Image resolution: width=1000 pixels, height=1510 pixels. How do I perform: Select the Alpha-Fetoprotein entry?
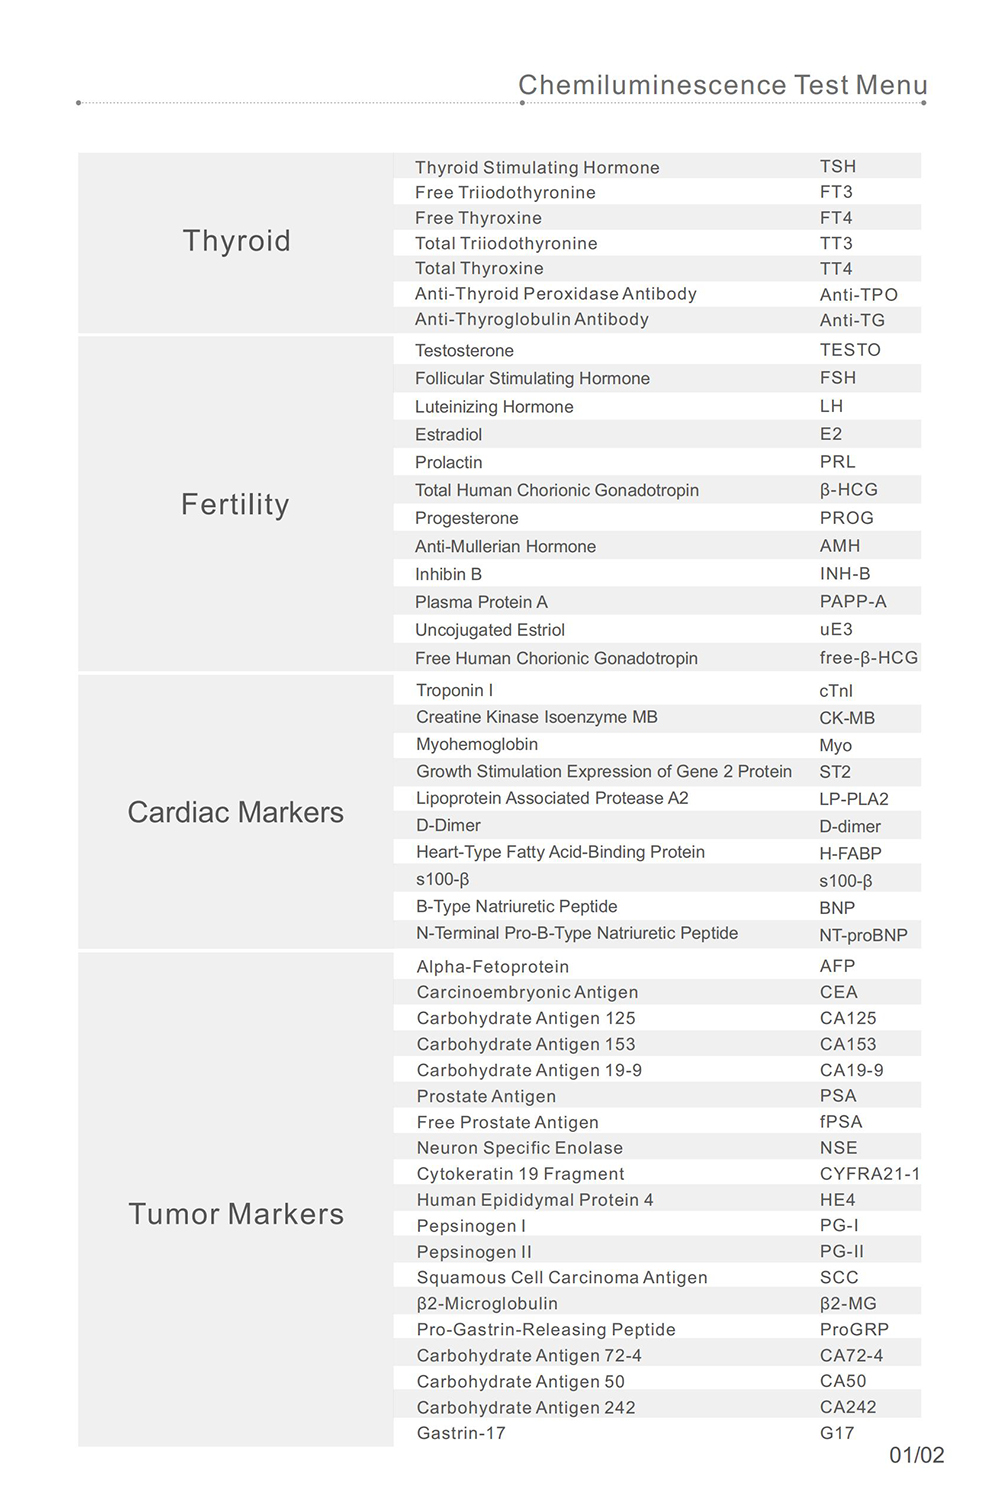point(492,967)
